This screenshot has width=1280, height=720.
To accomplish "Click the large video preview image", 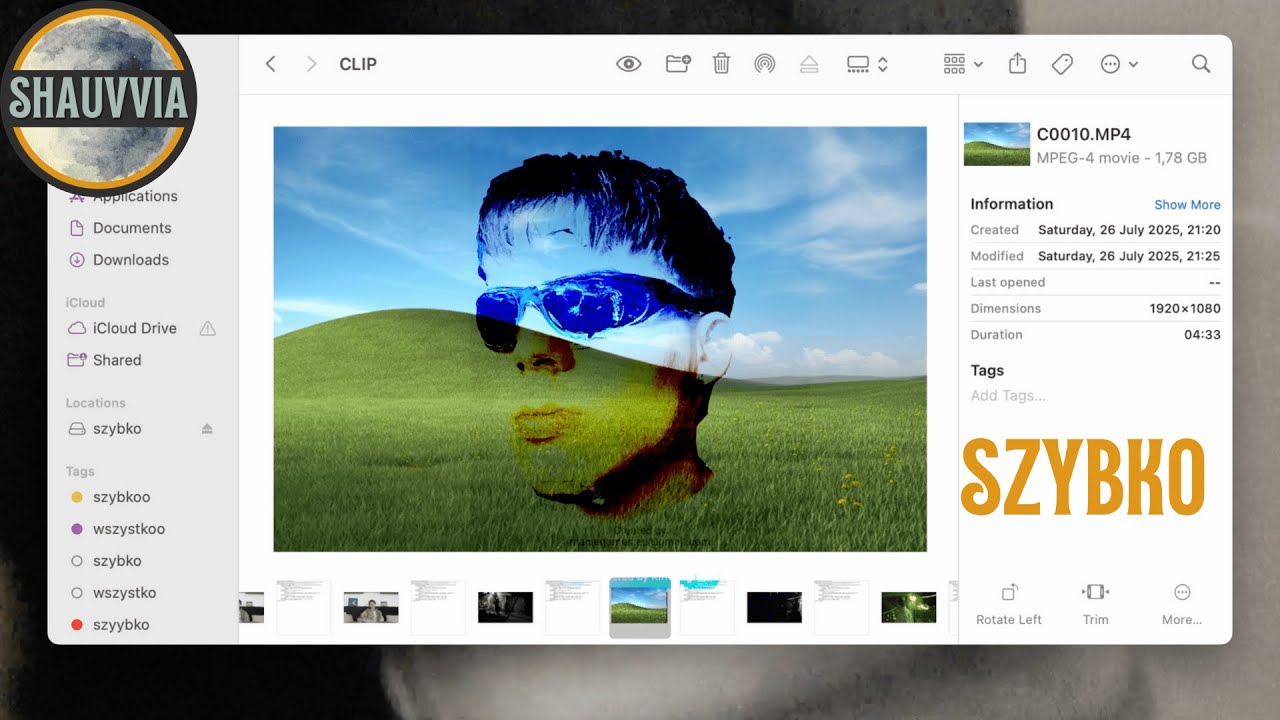I will [x=600, y=339].
